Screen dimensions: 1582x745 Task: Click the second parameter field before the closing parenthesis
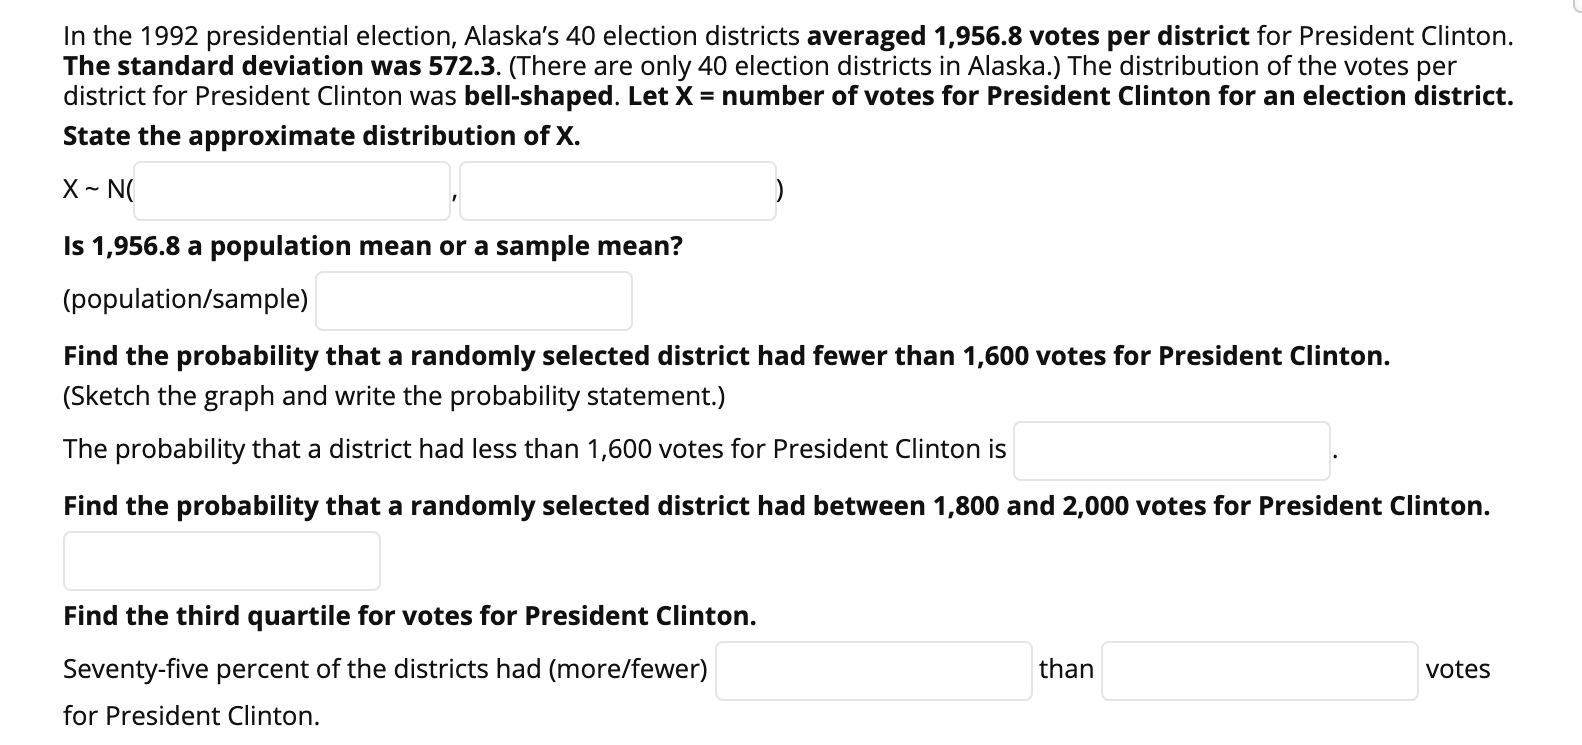click(618, 189)
